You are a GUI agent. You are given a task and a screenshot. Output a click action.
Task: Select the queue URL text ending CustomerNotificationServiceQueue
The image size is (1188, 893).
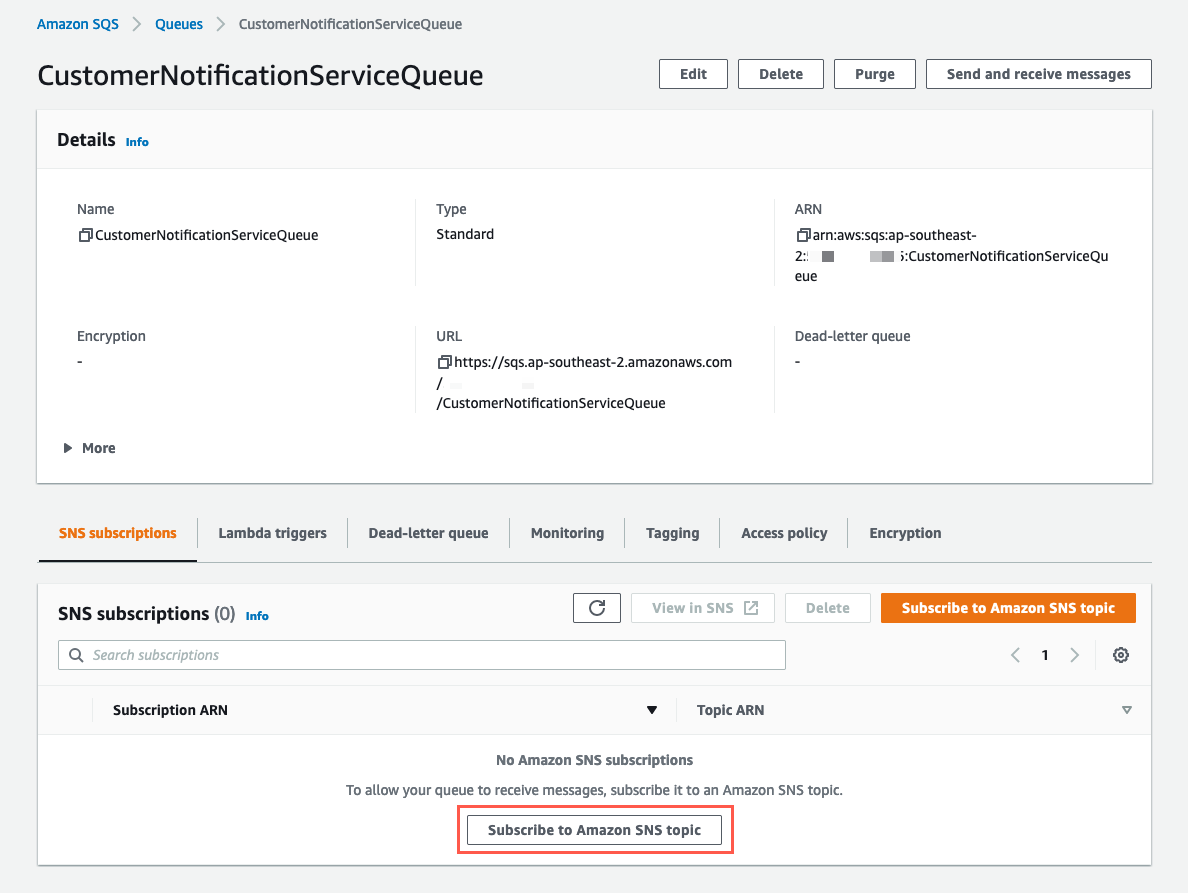pos(584,382)
